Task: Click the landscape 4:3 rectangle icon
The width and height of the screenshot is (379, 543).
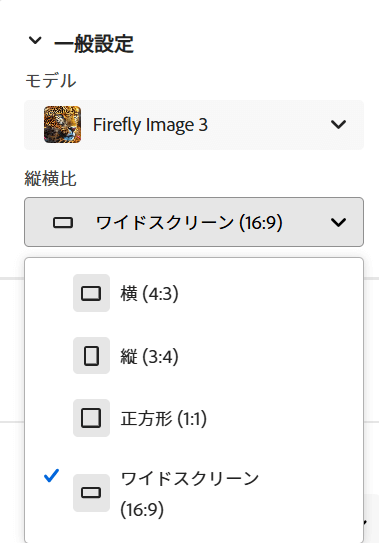Action: click(x=91, y=293)
